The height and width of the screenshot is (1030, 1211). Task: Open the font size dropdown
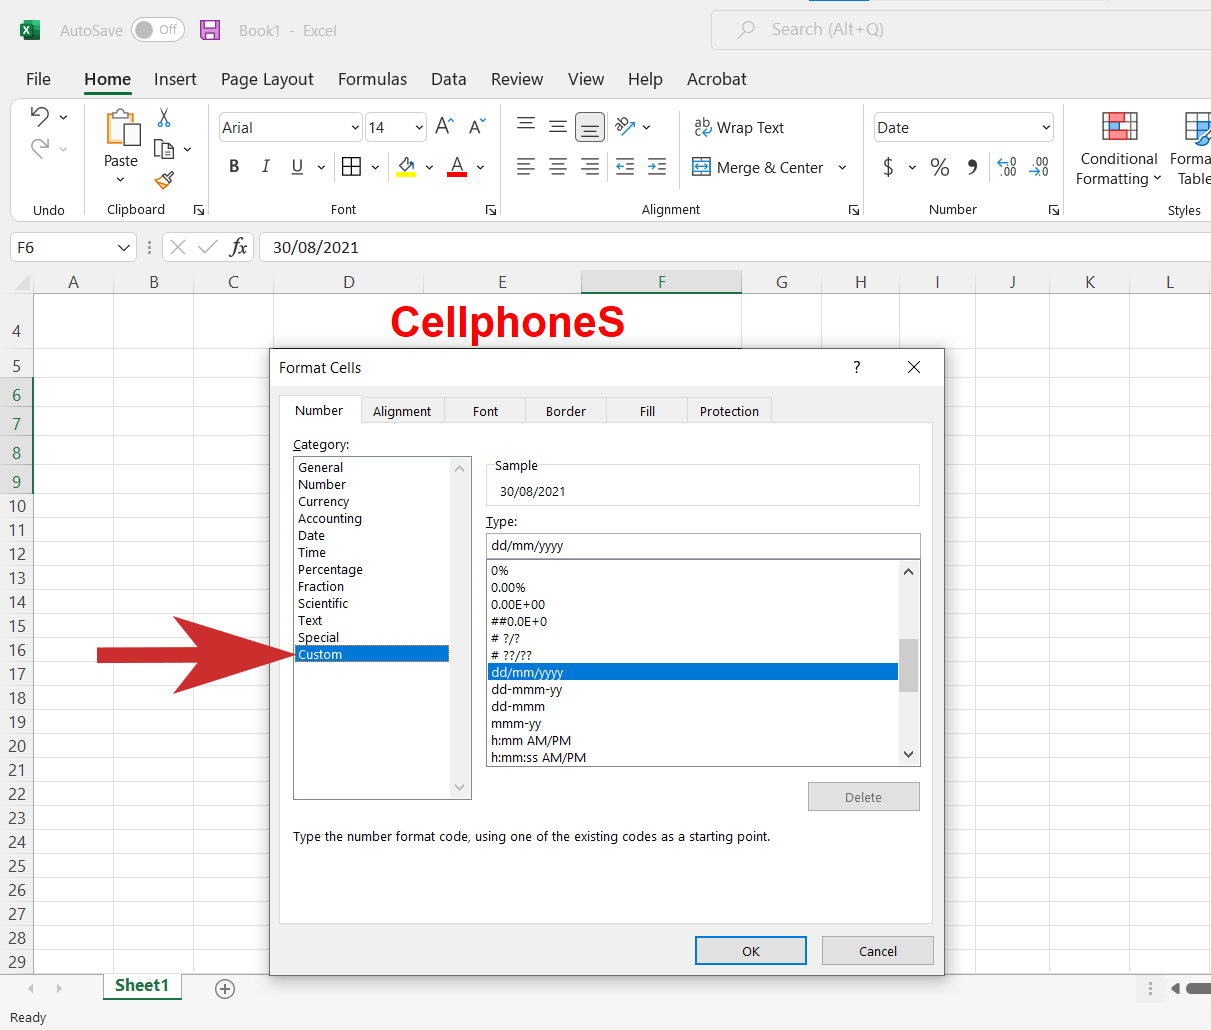point(419,127)
